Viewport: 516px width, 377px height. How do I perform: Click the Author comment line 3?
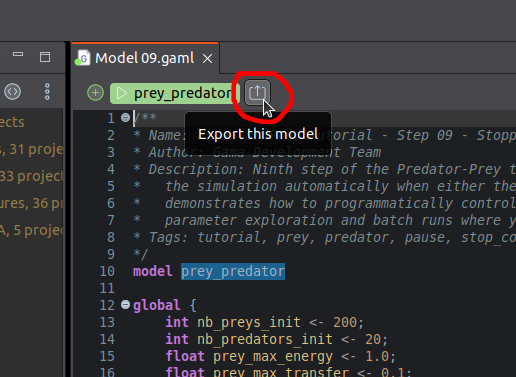(257, 152)
